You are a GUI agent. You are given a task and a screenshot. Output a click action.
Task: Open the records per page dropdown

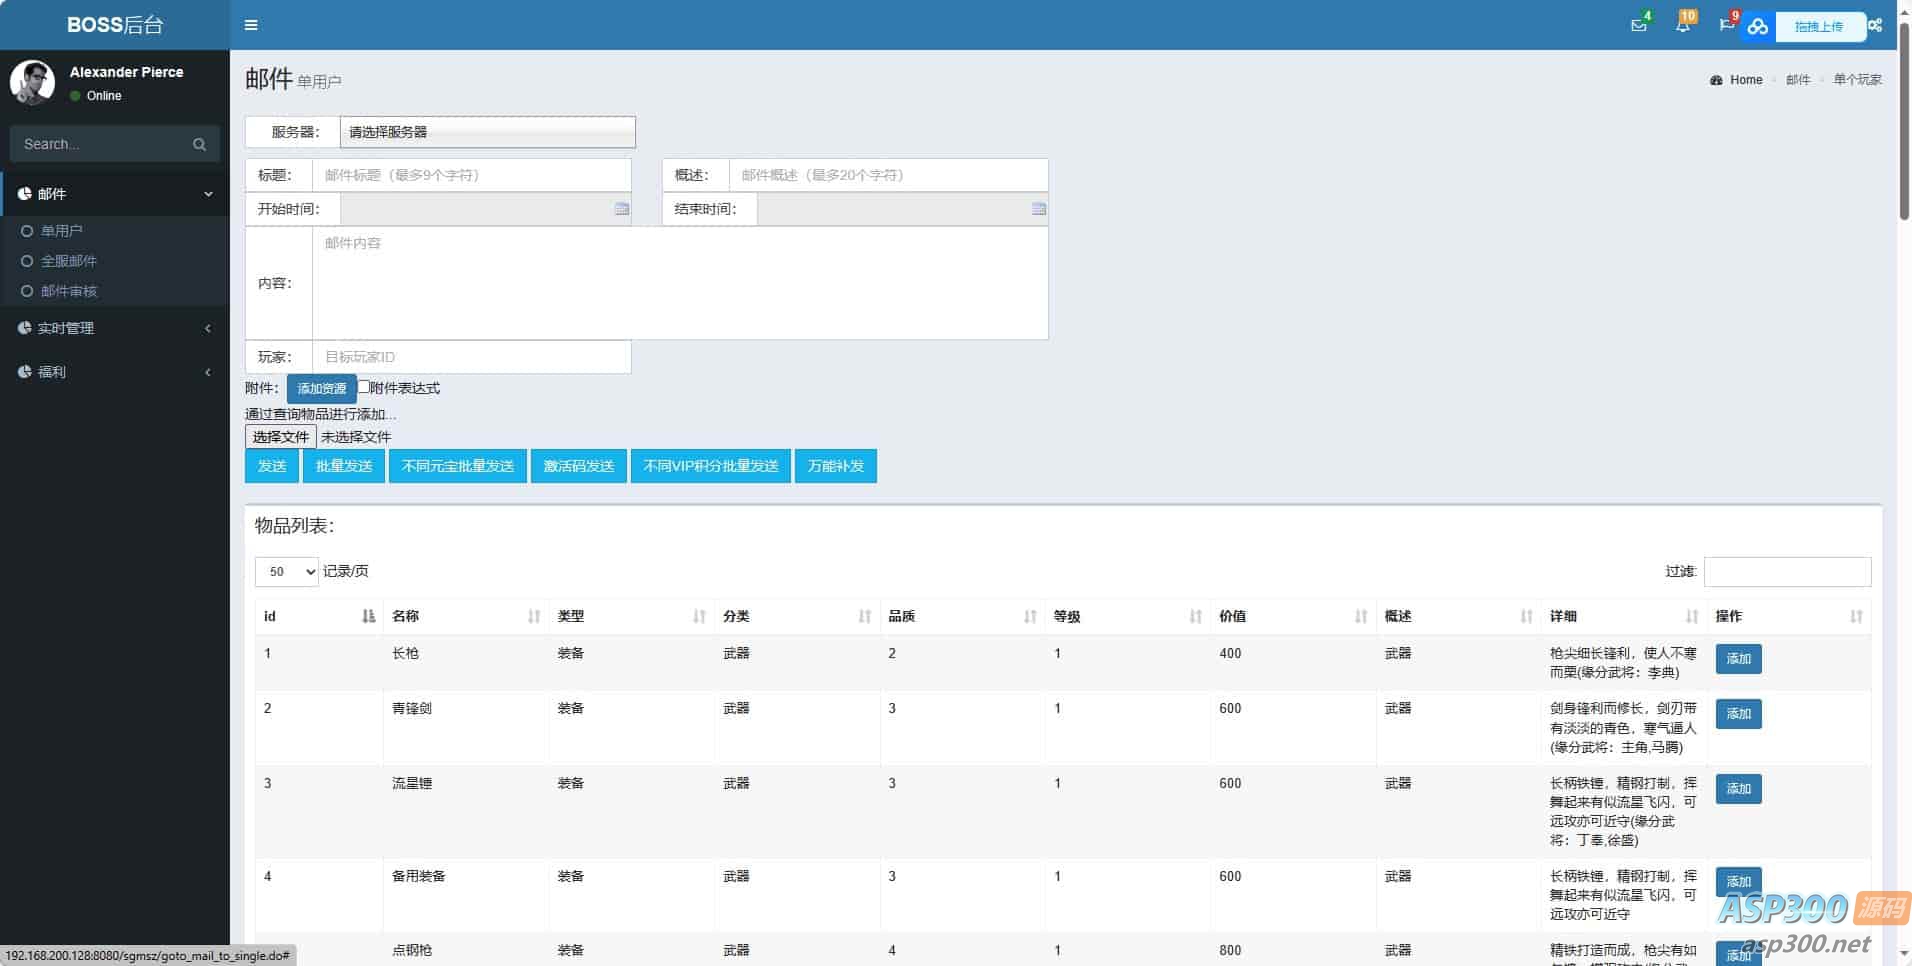(x=286, y=572)
